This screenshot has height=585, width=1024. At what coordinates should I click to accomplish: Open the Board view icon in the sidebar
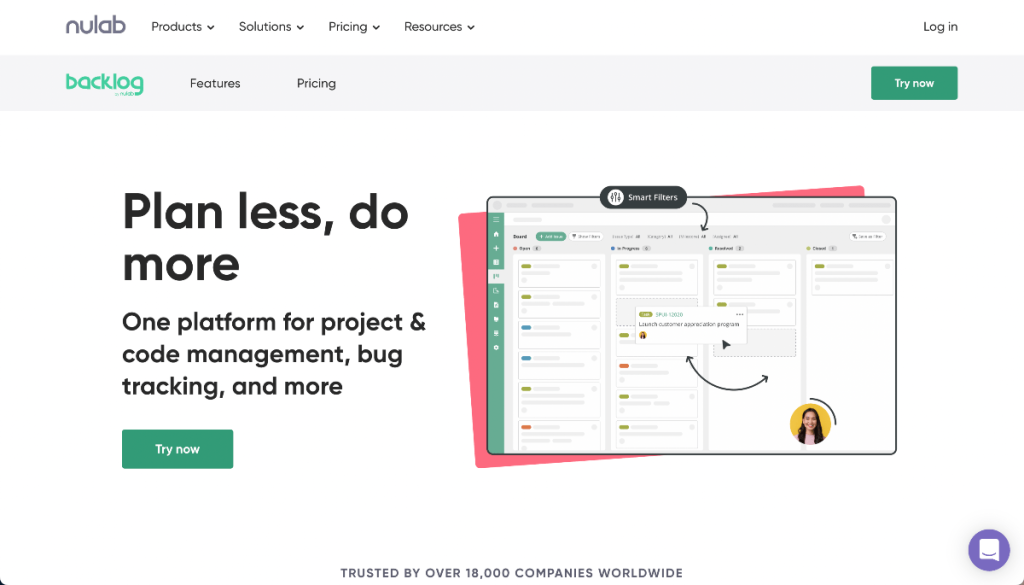496,276
